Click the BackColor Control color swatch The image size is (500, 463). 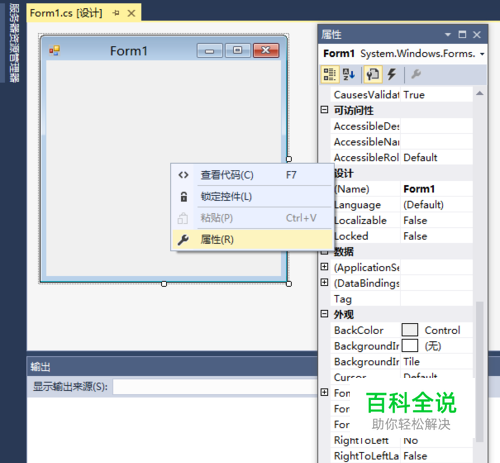(x=410, y=330)
